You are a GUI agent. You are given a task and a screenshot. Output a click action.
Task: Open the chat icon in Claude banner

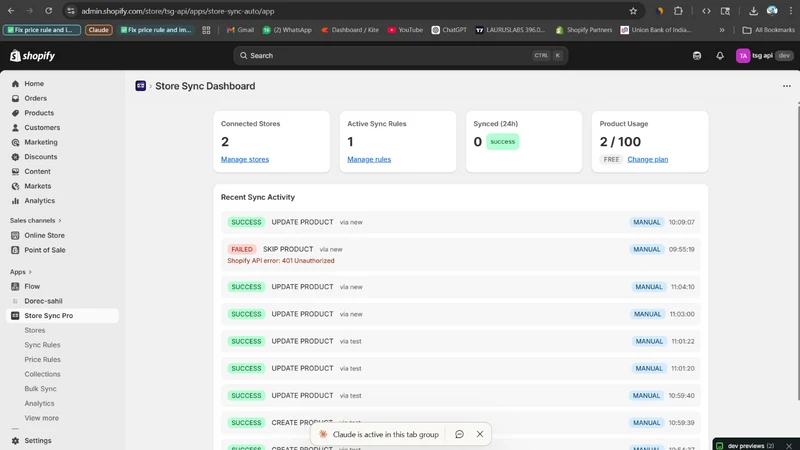click(459, 434)
